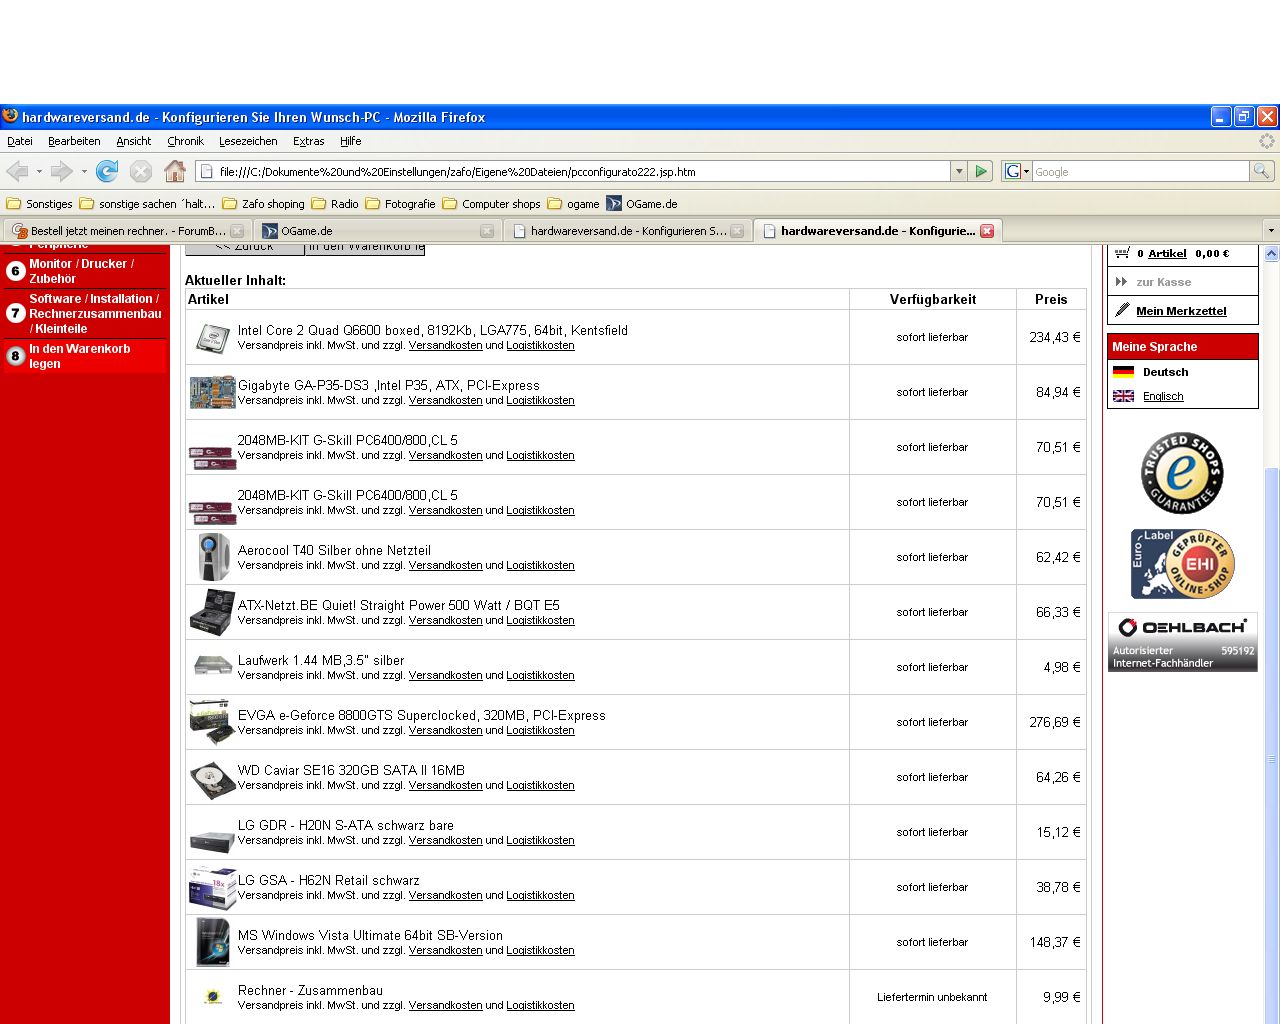
Task: Switch to Bestell jetzt meinen rechner tab
Action: [x=127, y=231]
